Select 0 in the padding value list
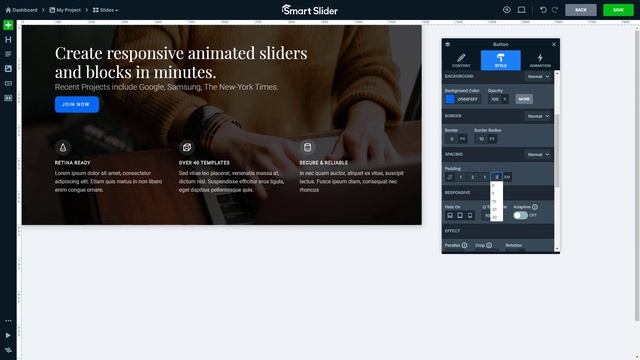The width and height of the screenshot is (640, 360). click(x=496, y=185)
